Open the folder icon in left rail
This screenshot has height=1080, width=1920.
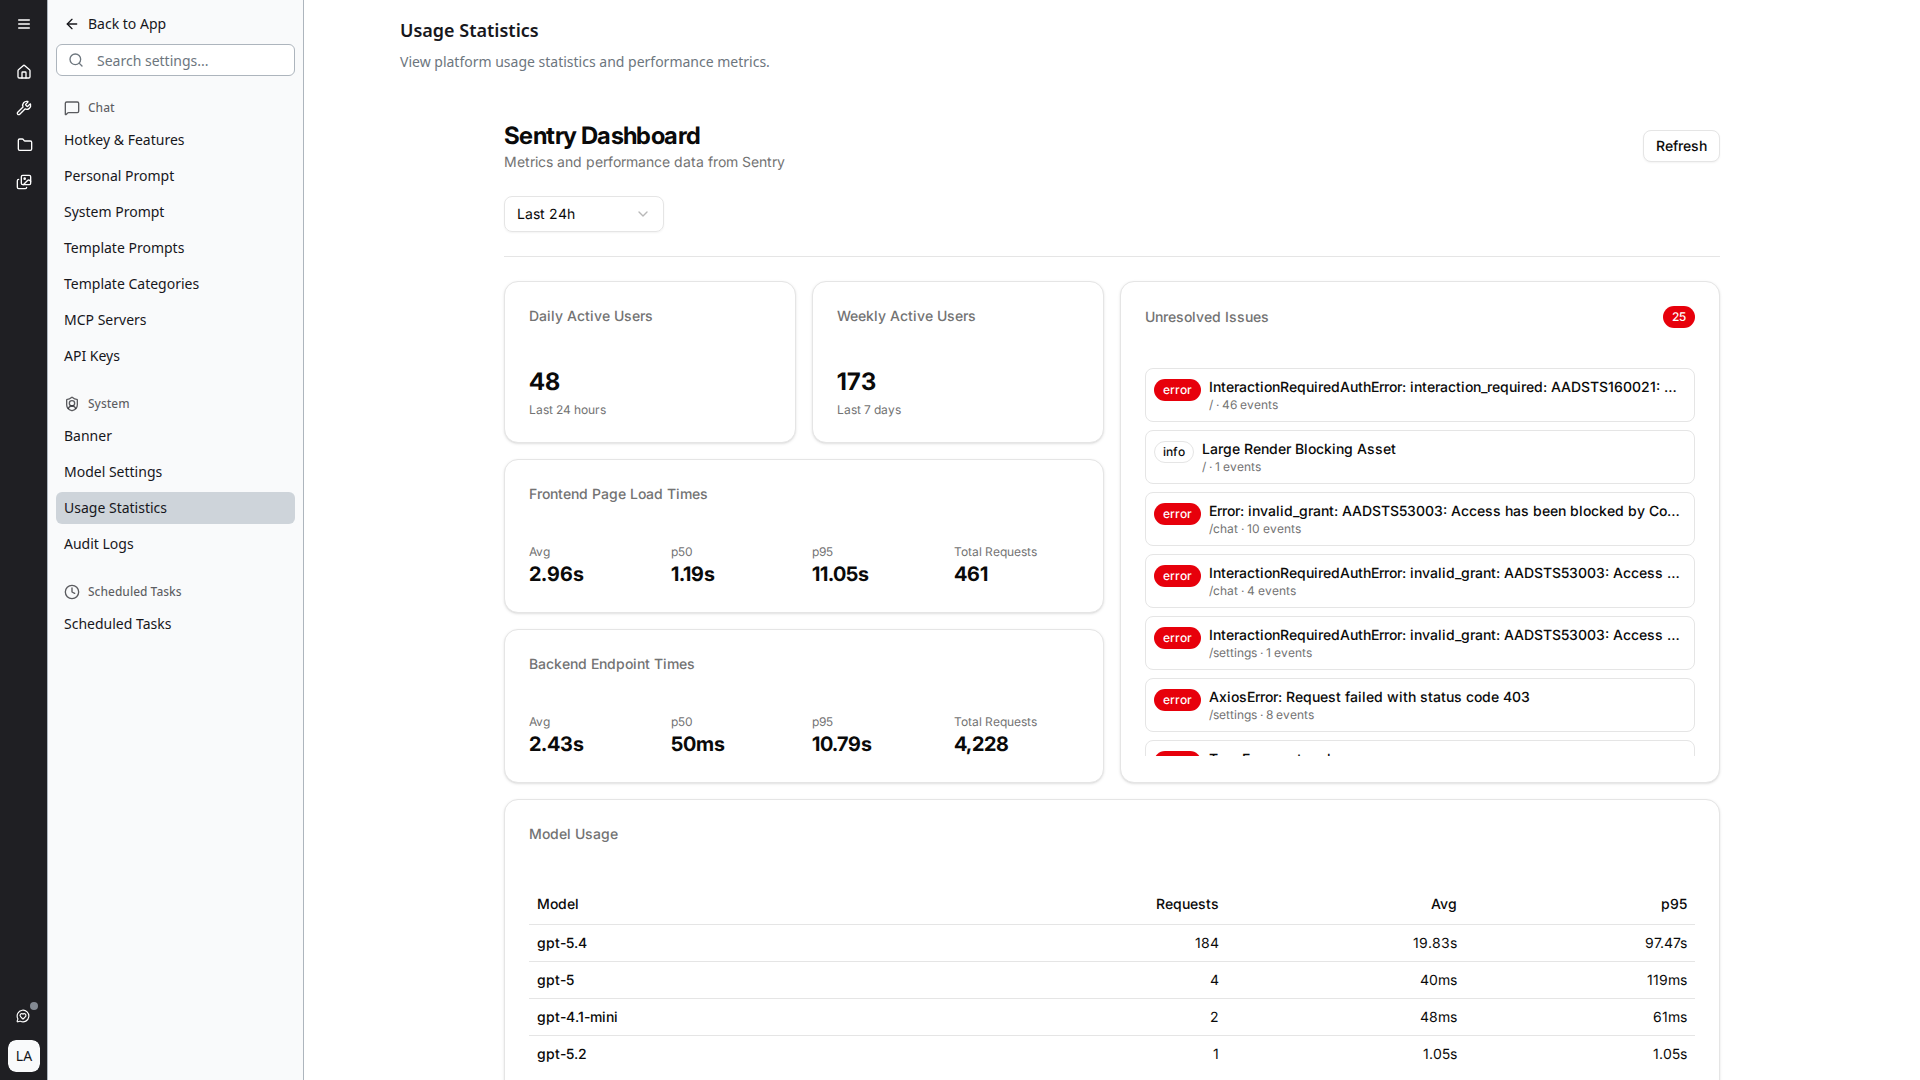pyautogui.click(x=24, y=145)
